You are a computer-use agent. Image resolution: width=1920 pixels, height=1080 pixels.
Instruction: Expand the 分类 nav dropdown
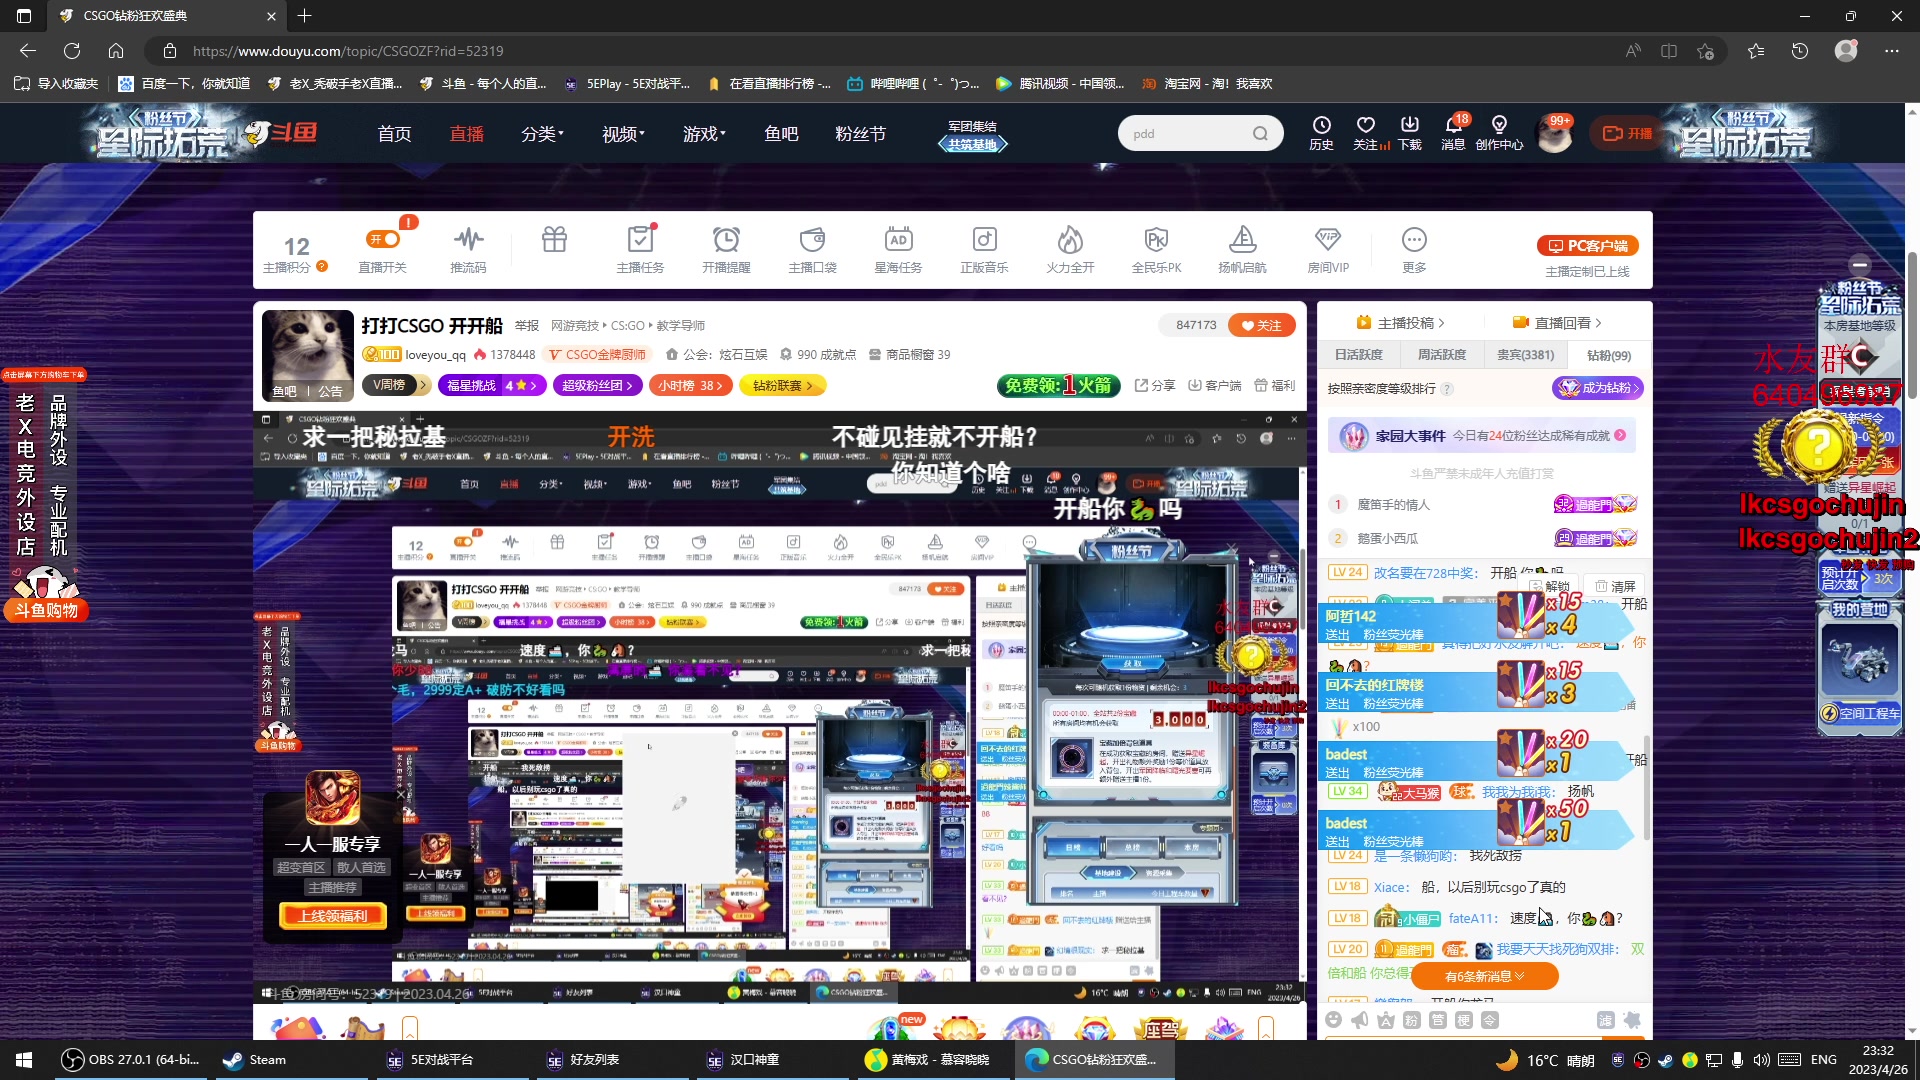(x=542, y=134)
